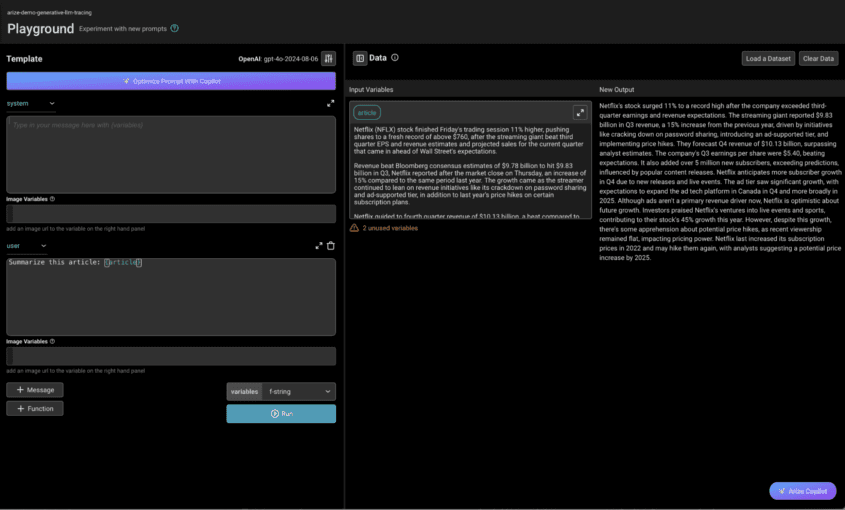The image size is (845, 510).
Task: Add a new Function
Action: pyautogui.click(x=35, y=409)
